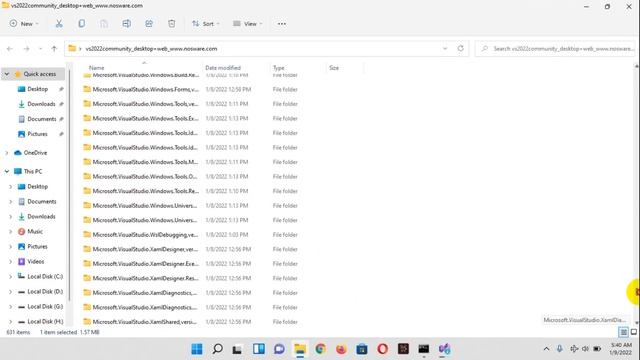Open terminal window icon on taskbar

[424, 349]
